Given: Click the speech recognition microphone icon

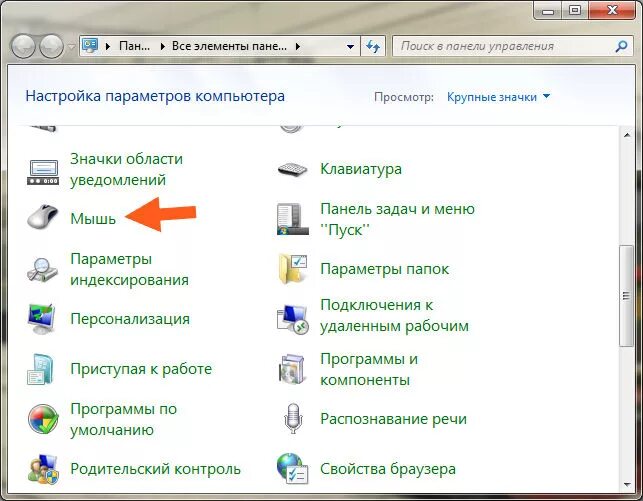Looking at the screenshot, I should pyautogui.click(x=293, y=418).
